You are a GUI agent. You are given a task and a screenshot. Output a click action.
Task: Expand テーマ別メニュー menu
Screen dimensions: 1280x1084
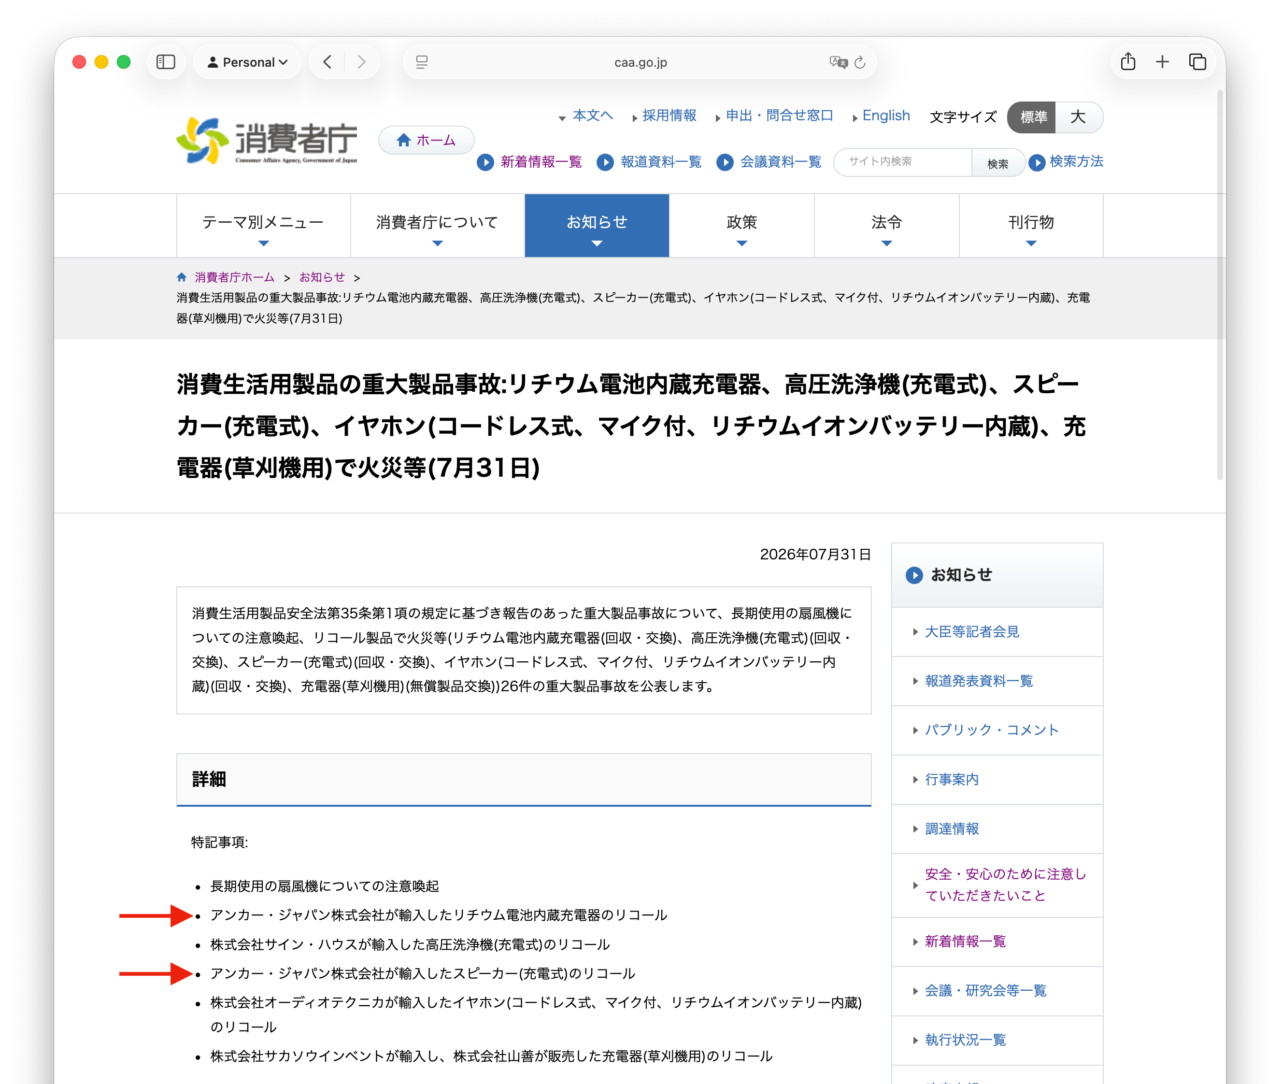(x=263, y=225)
